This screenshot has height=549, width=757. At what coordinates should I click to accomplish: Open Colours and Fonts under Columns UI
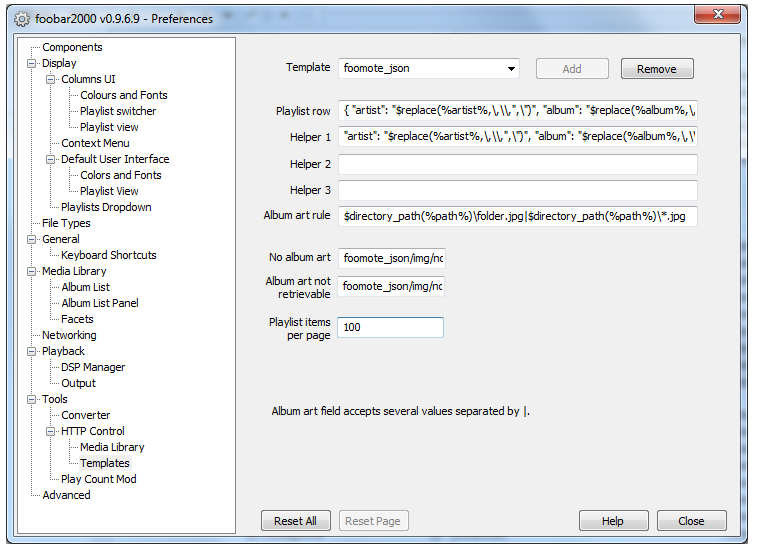point(124,95)
